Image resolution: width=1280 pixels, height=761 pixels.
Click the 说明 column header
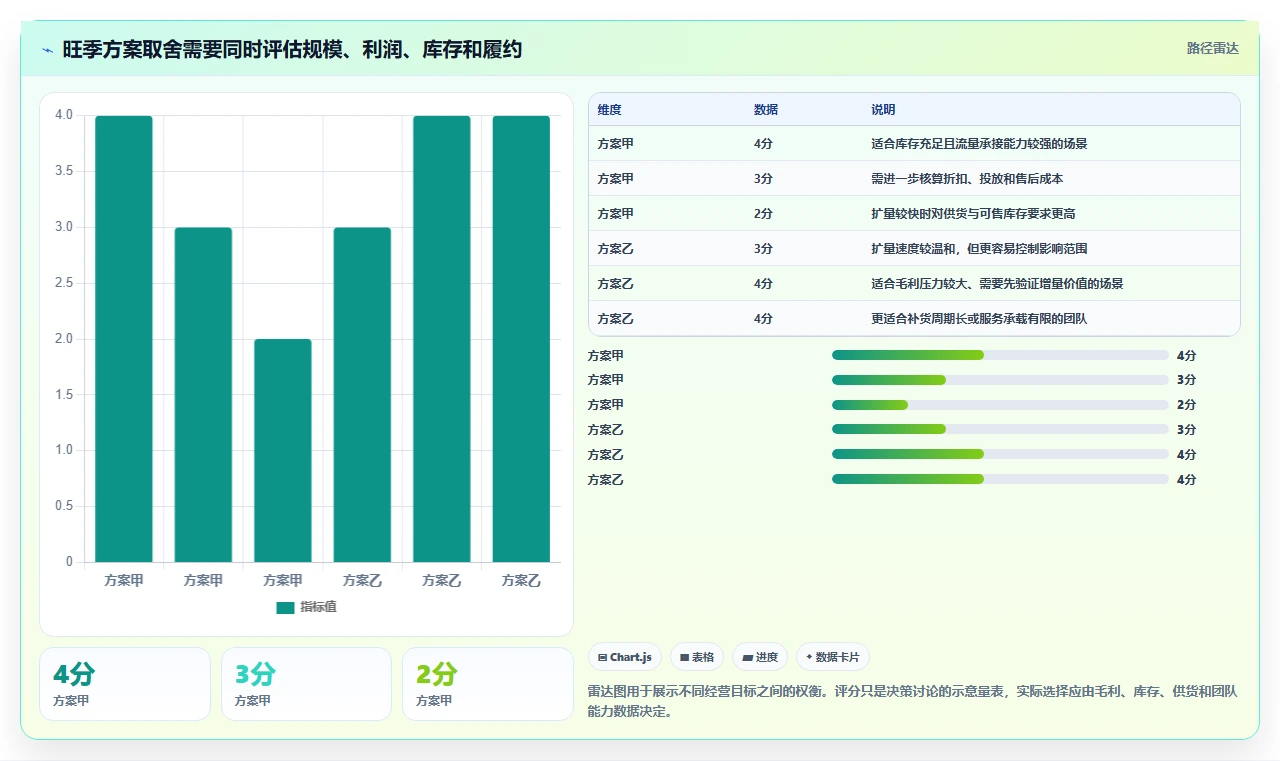(883, 110)
